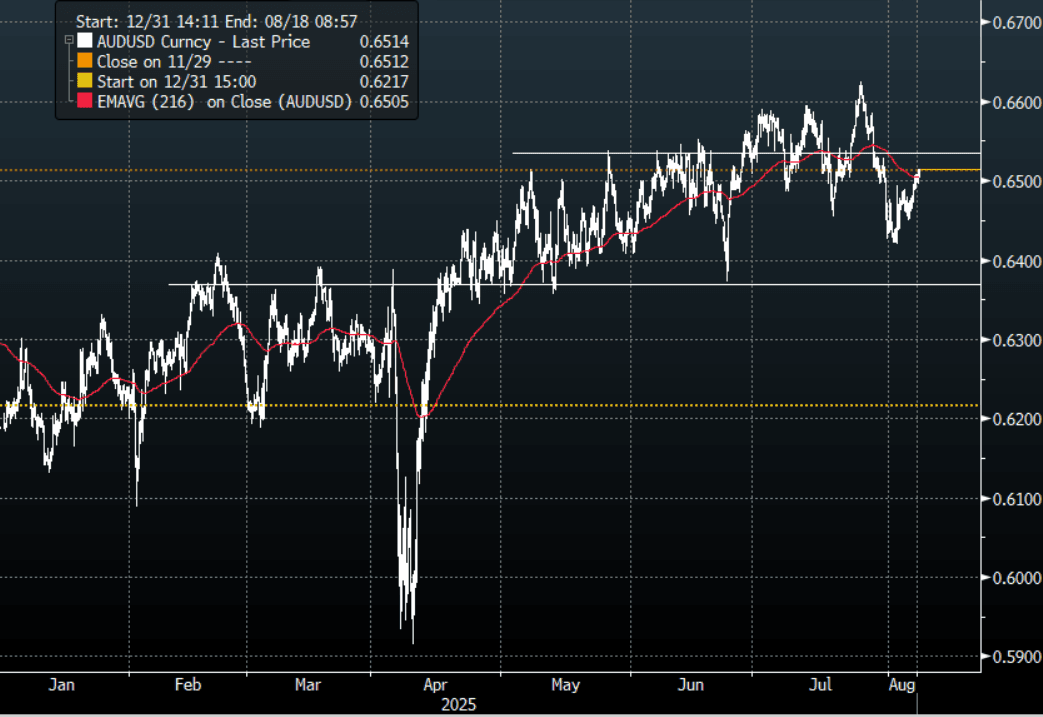Collapse the legend tree using the minus box
This screenshot has width=1043, height=717.
point(68,42)
